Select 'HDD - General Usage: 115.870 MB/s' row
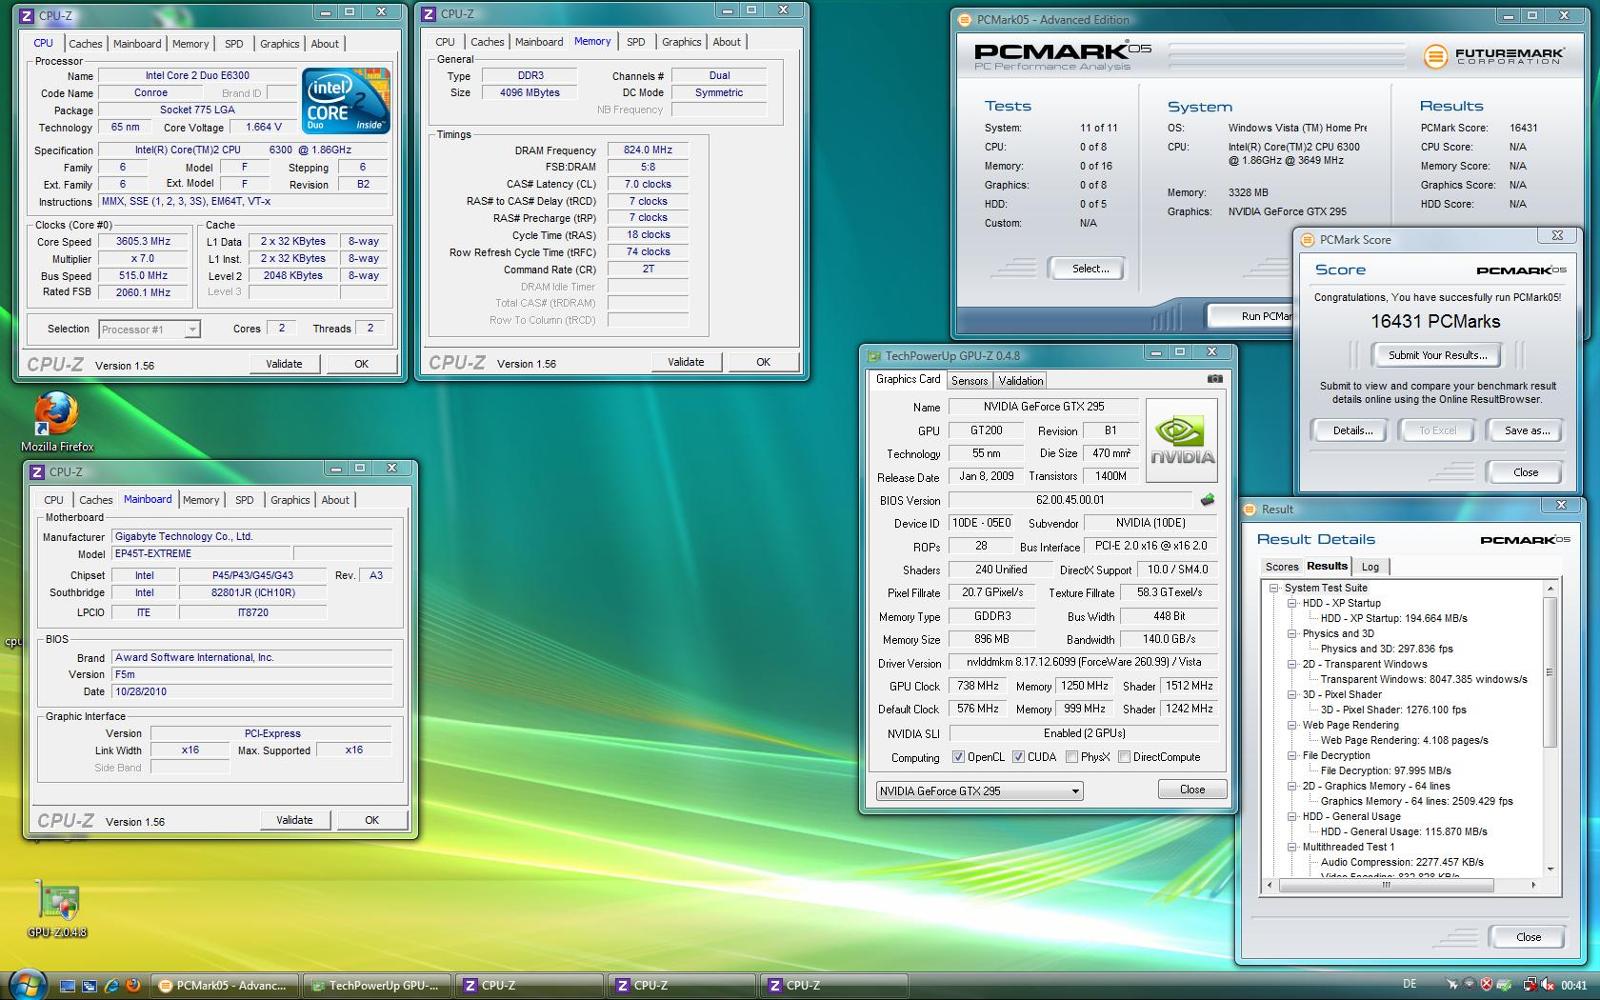 point(1403,831)
